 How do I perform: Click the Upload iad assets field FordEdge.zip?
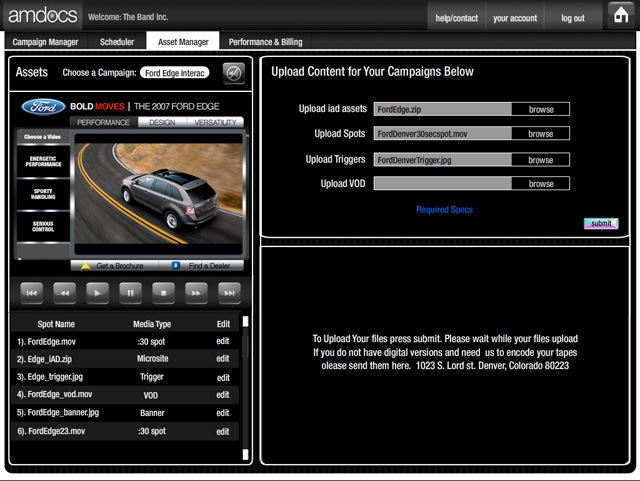[x=442, y=109]
